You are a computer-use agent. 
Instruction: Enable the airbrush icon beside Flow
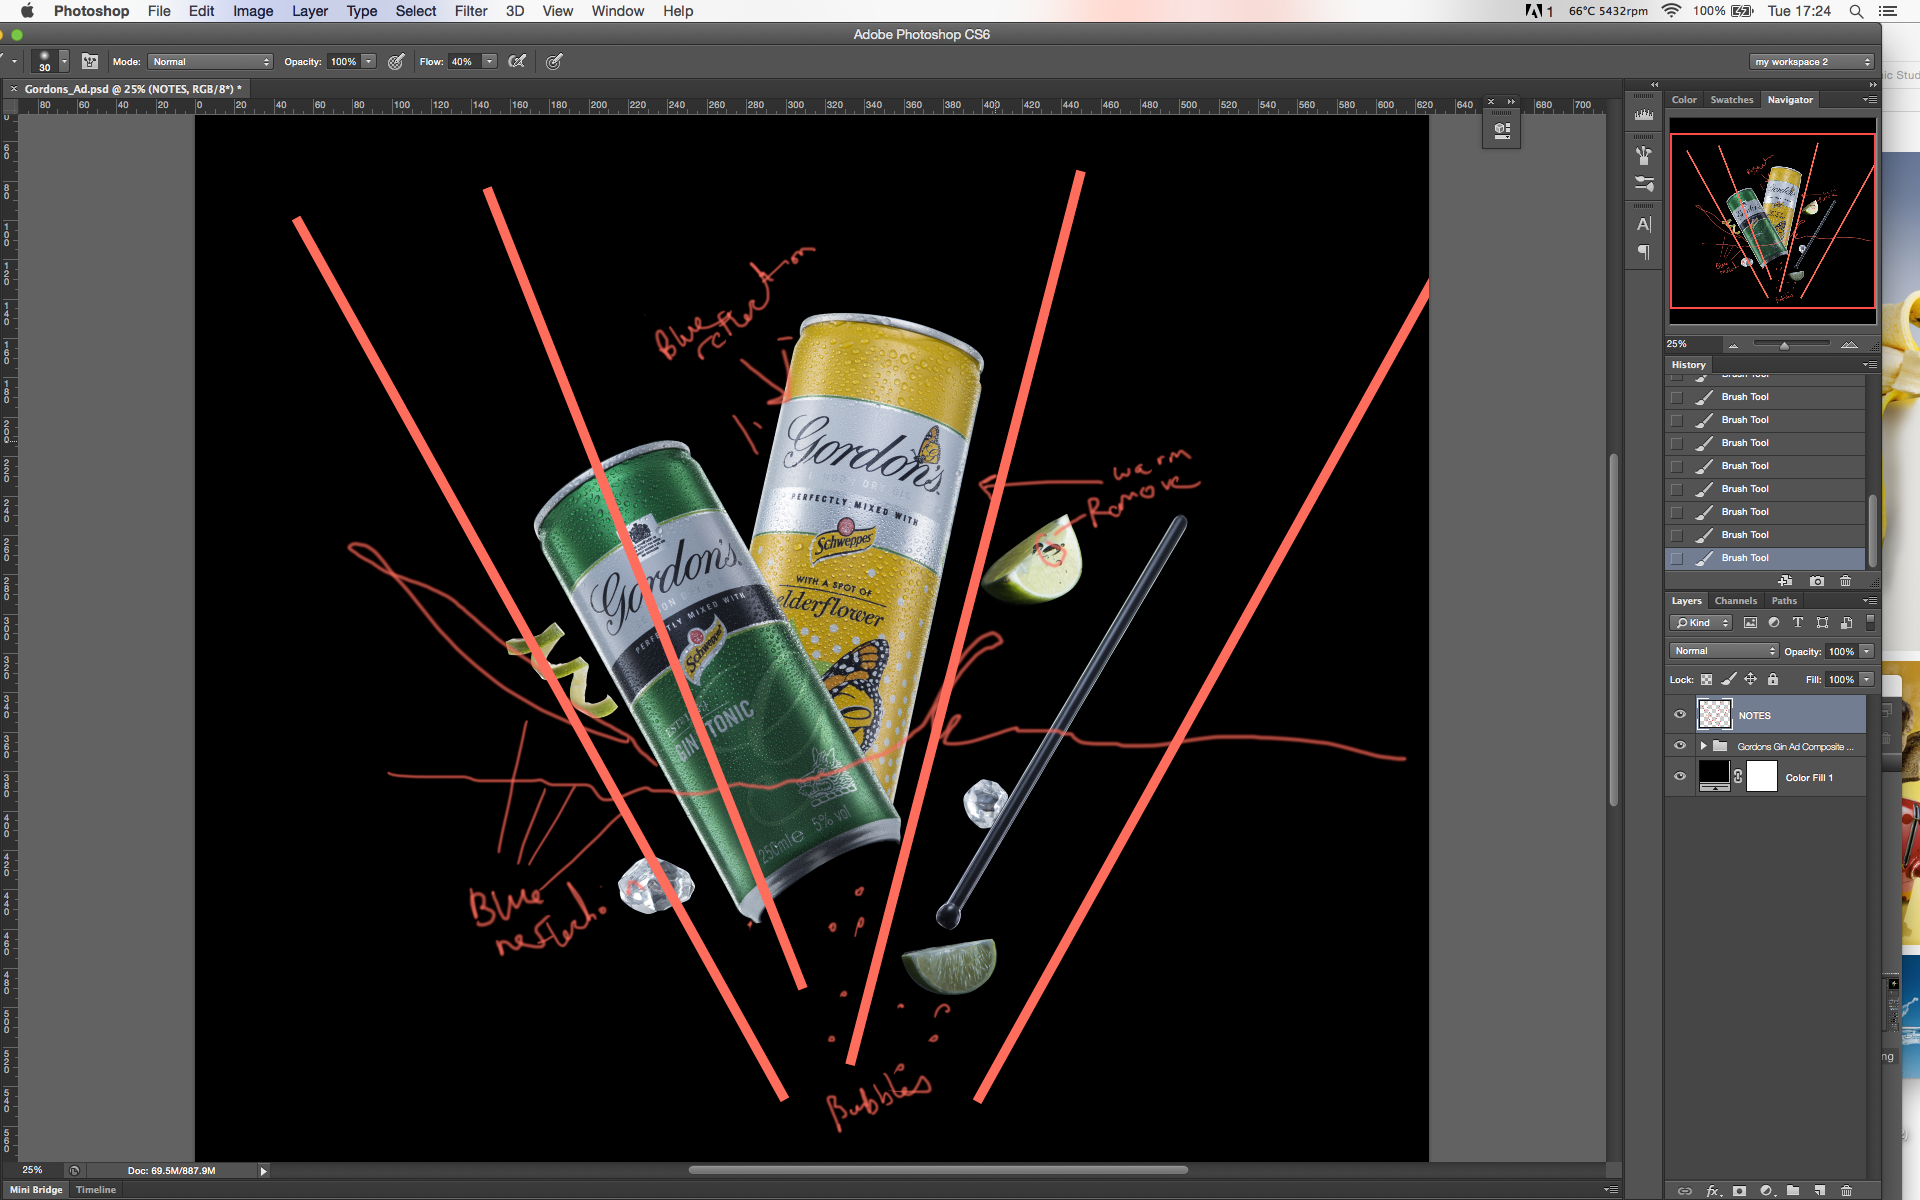coord(517,62)
